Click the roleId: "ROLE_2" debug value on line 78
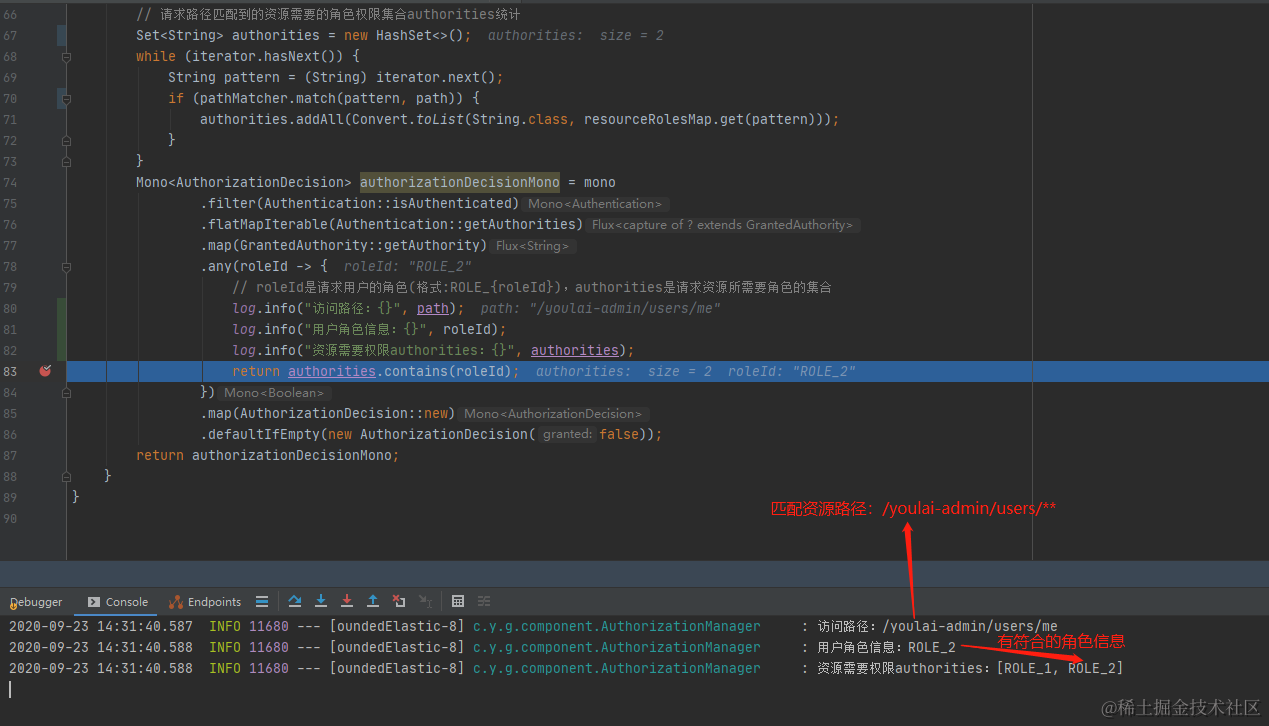 [407, 267]
